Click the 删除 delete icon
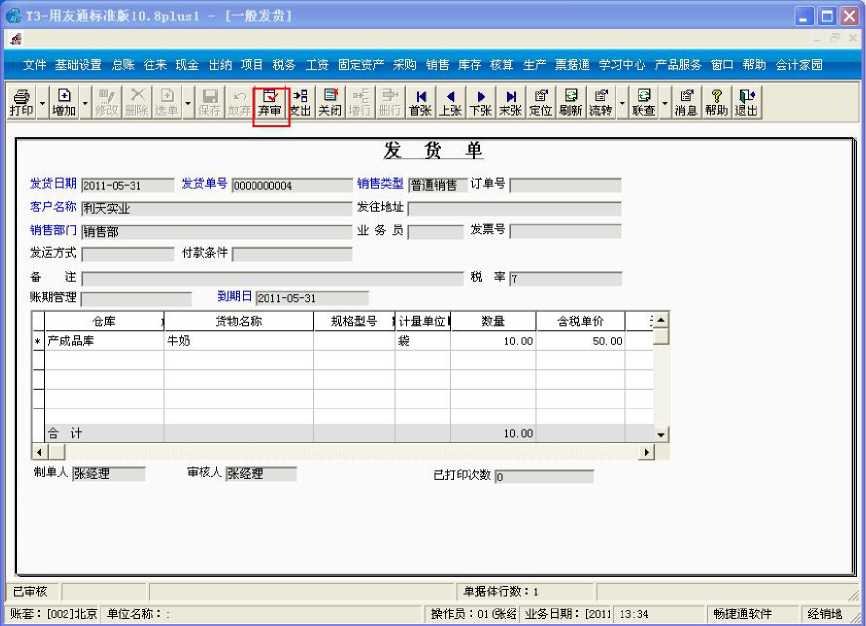The width and height of the screenshot is (866, 626). point(136,103)
